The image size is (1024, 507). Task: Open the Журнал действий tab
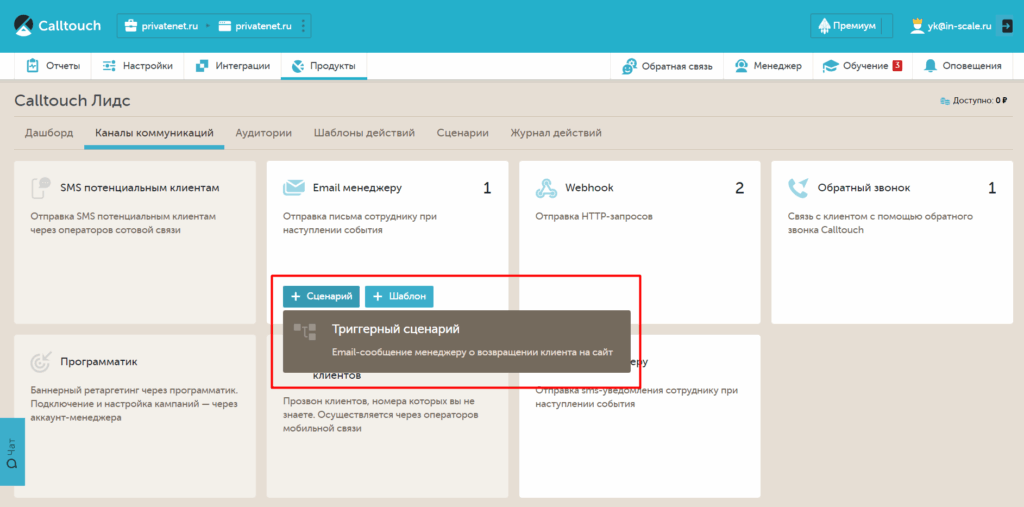556,133
